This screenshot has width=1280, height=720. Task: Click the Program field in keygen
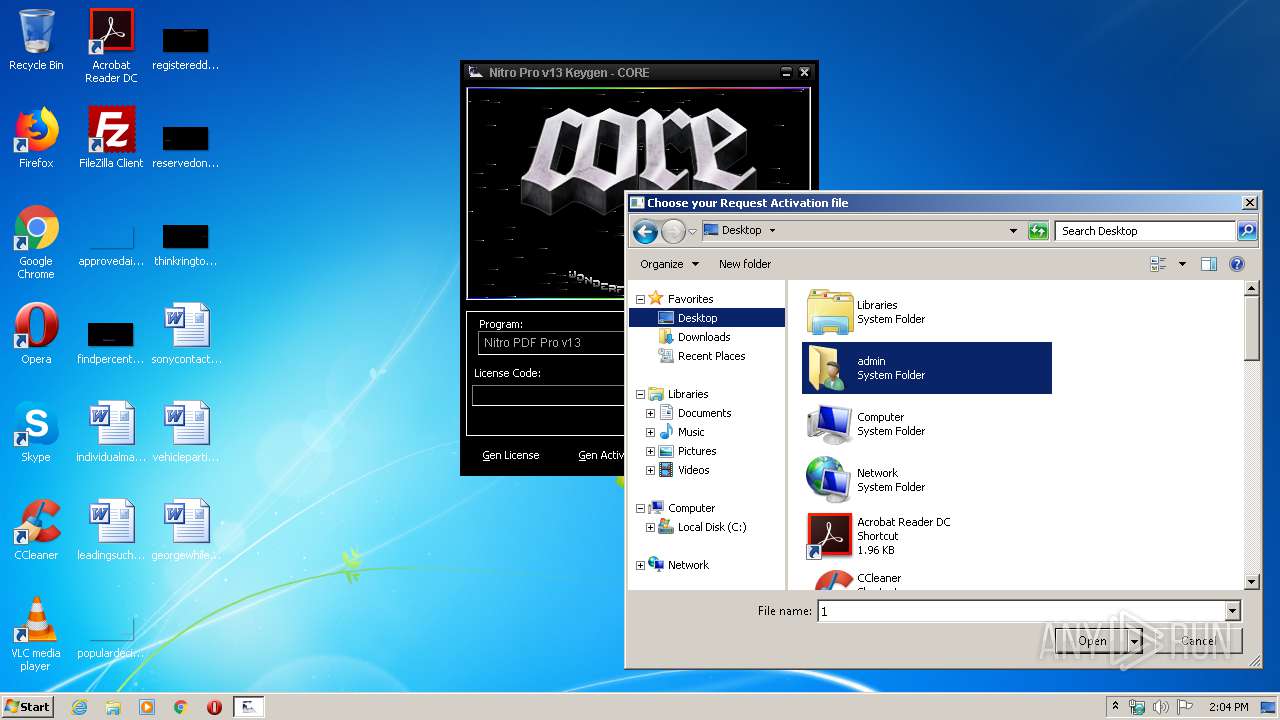pos(551,343)
